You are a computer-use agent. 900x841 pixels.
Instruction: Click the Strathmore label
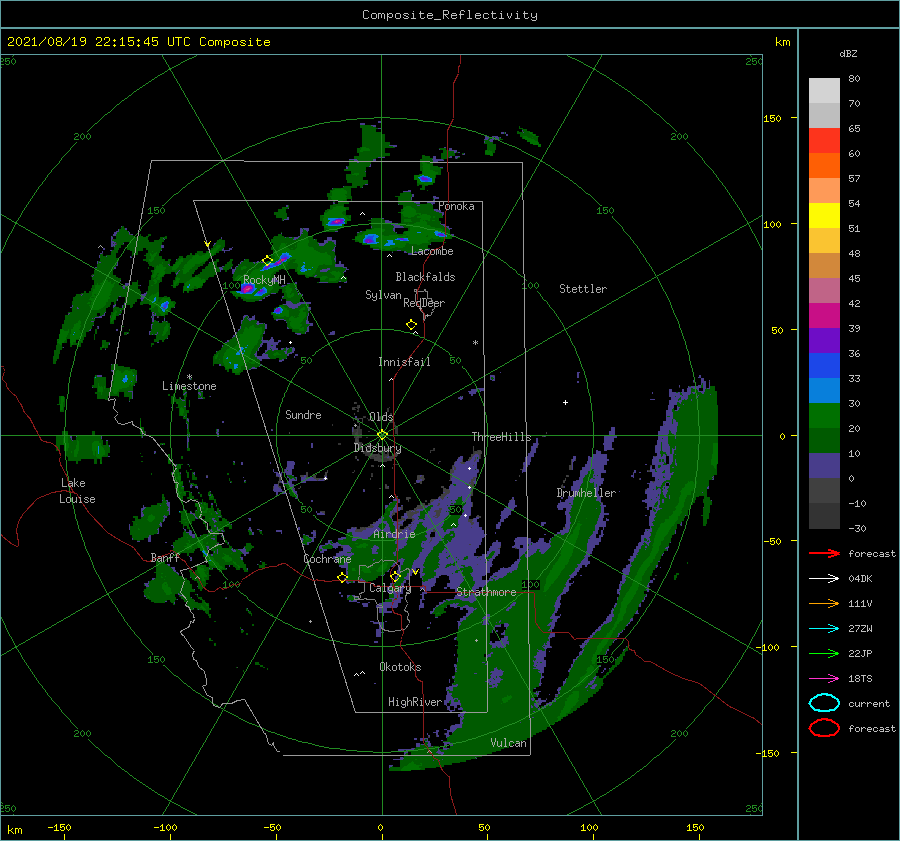[x=486, y=592]
